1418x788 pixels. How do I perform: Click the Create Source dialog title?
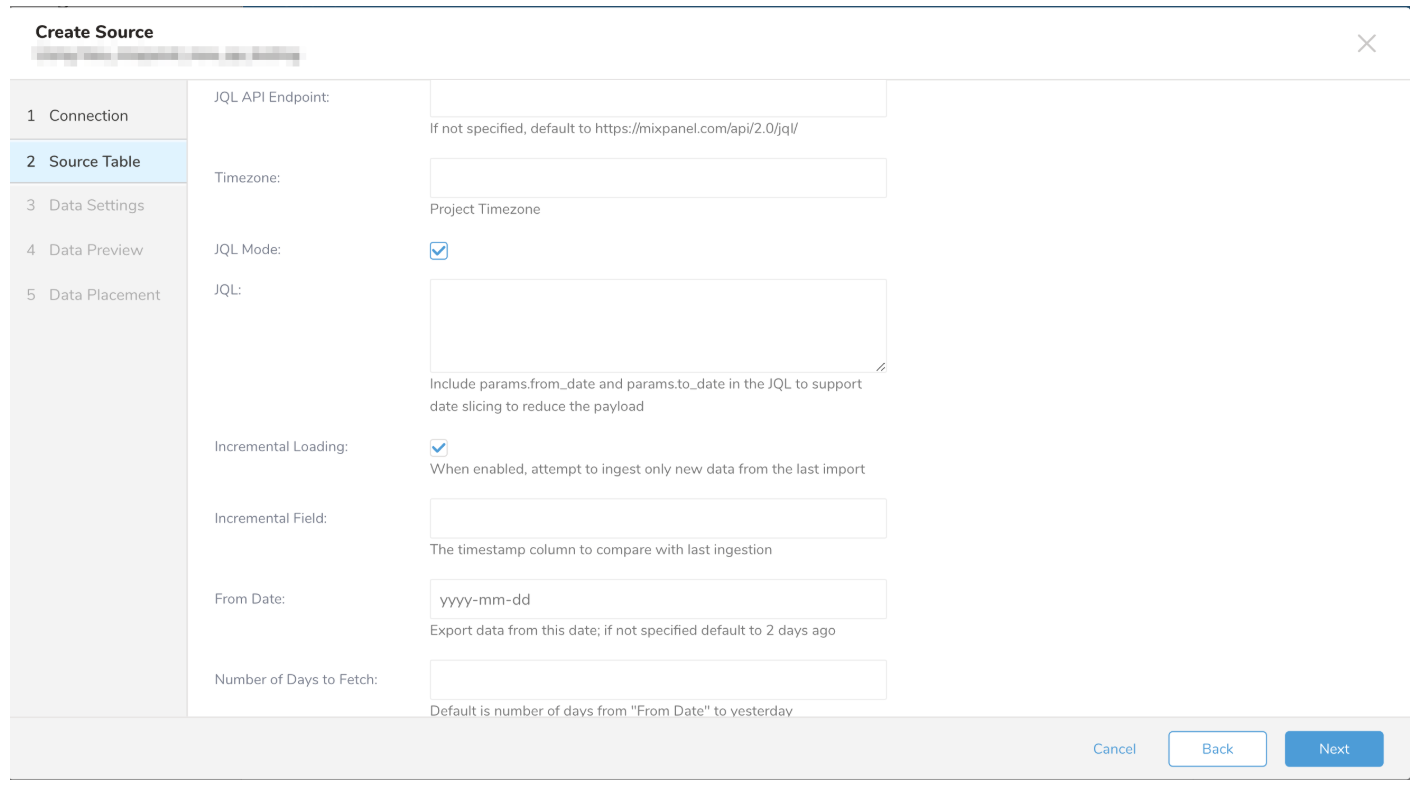[x=94, y=32]
